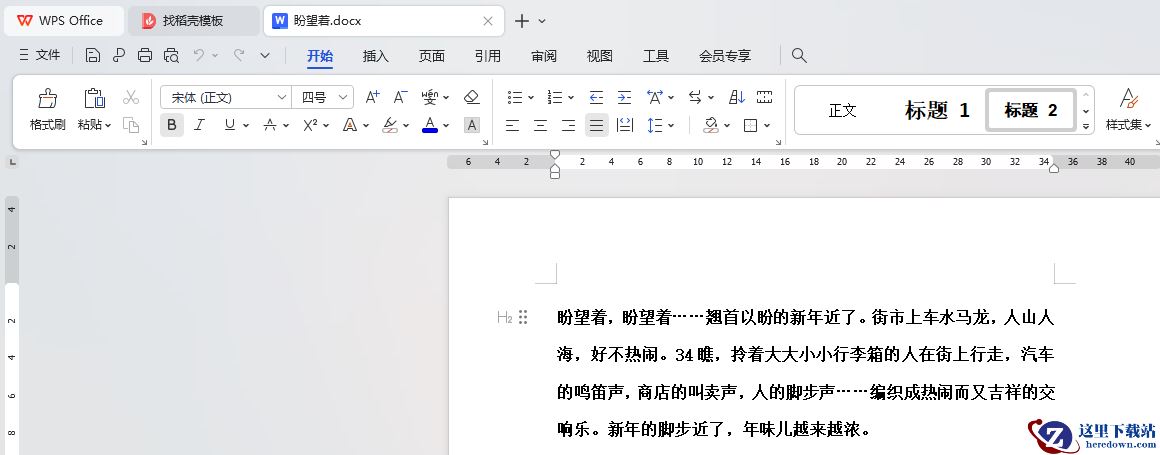
Task: Toggle Italic formatting button
Action: pos(199,125)
